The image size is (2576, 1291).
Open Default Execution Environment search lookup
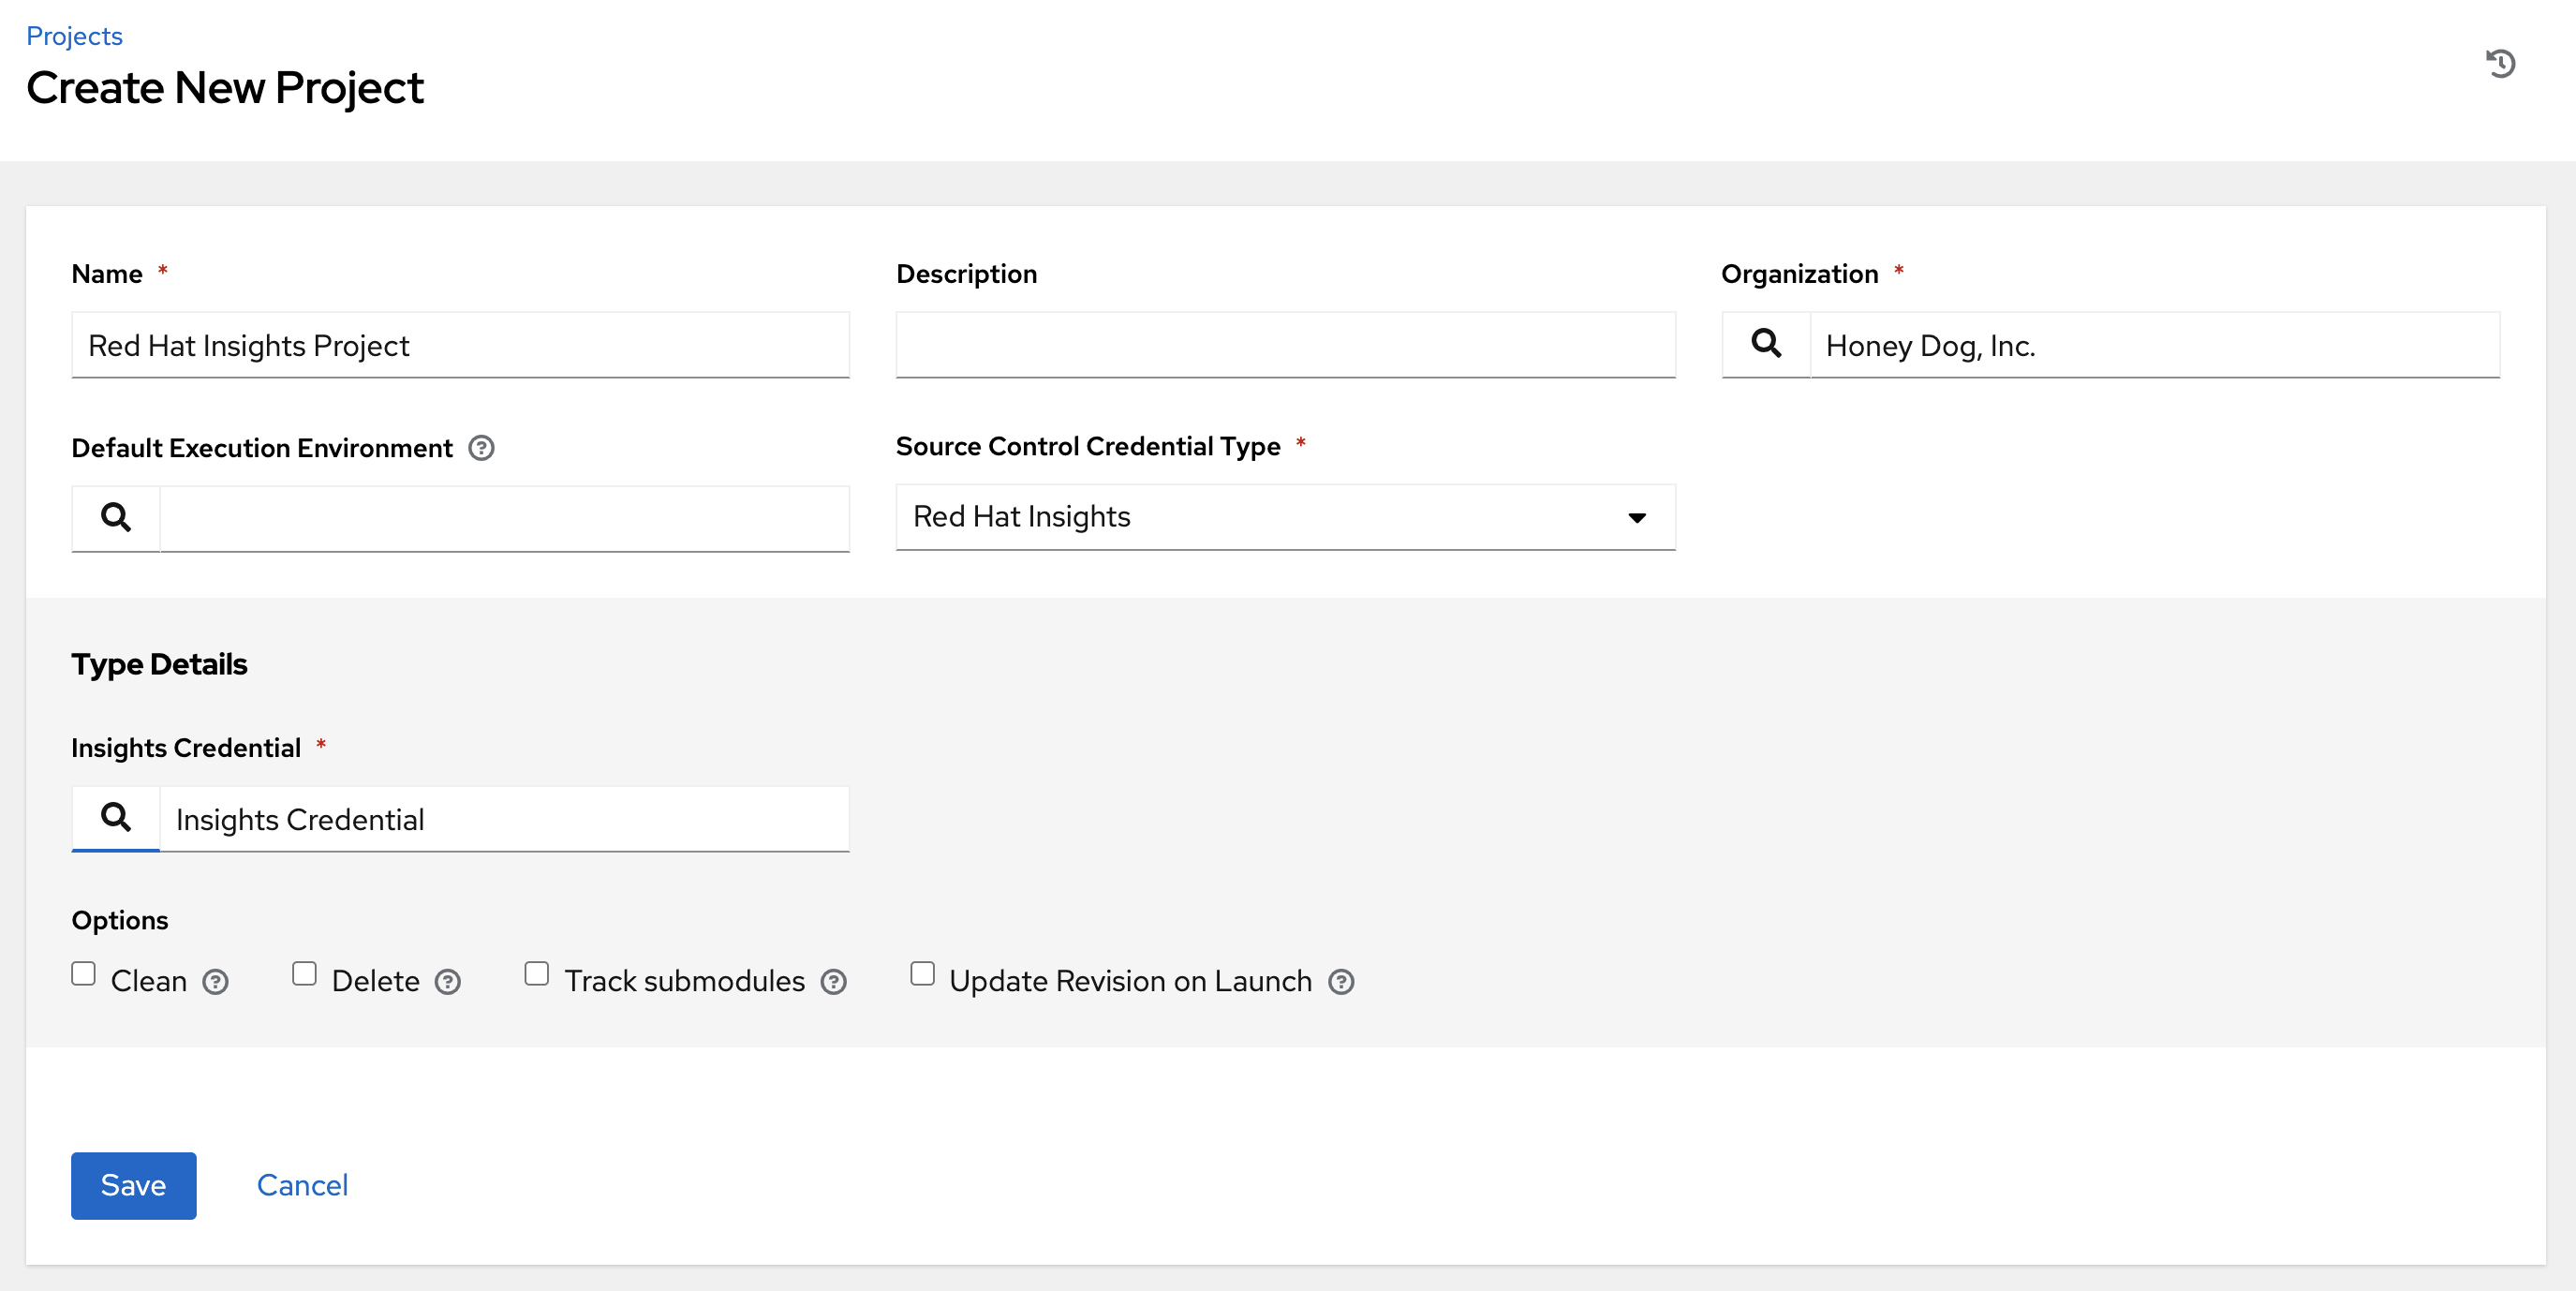116,518
